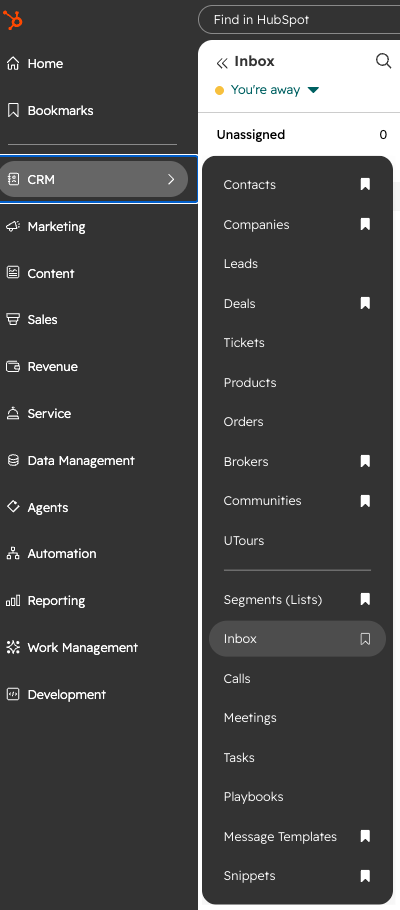Open Companies from CRM menu

pos(256,225)
